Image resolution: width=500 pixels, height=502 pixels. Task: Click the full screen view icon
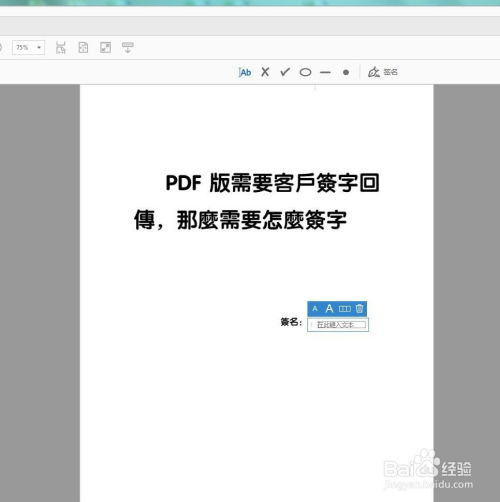105,48
